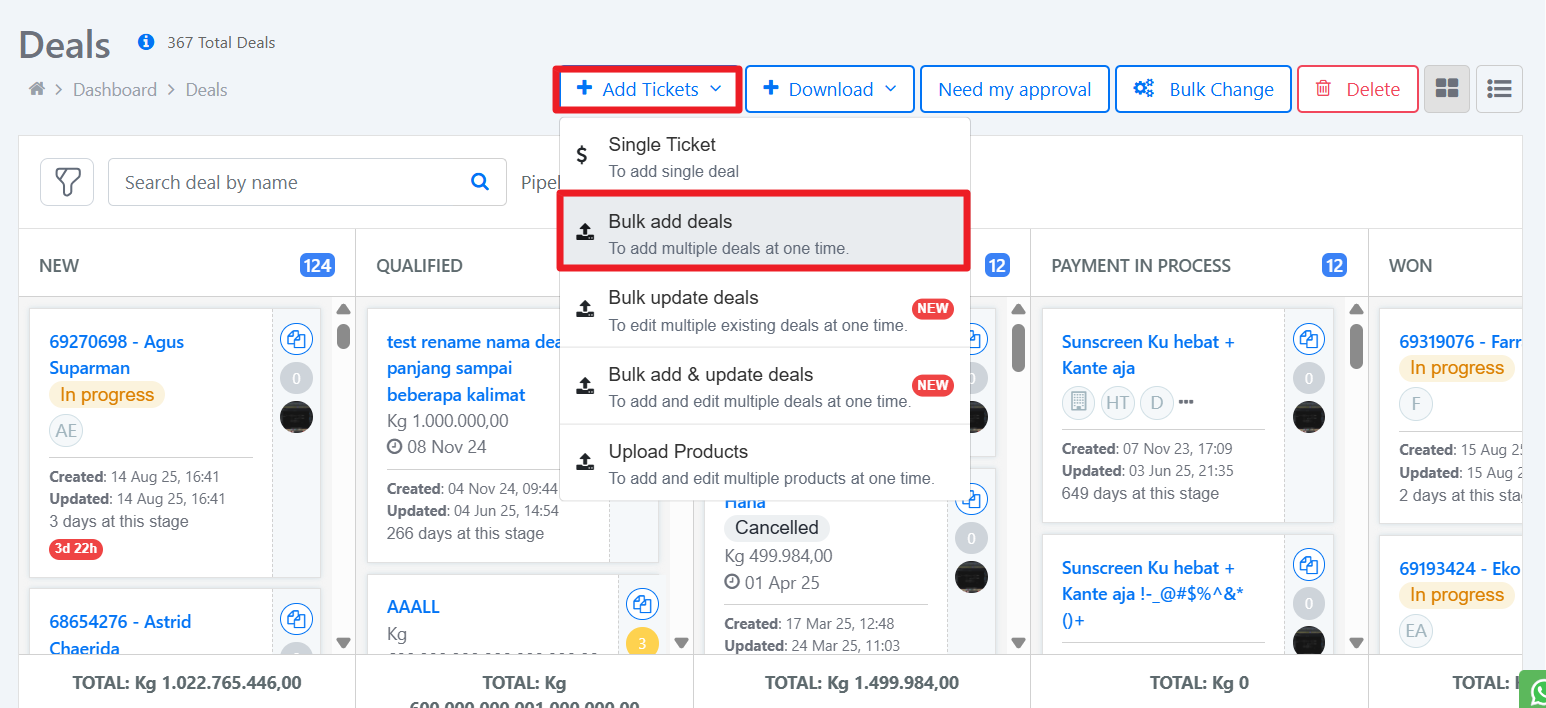Click the home breadcrumb icon
This screenshot has height=708, width=1546.
pos(37,89)
